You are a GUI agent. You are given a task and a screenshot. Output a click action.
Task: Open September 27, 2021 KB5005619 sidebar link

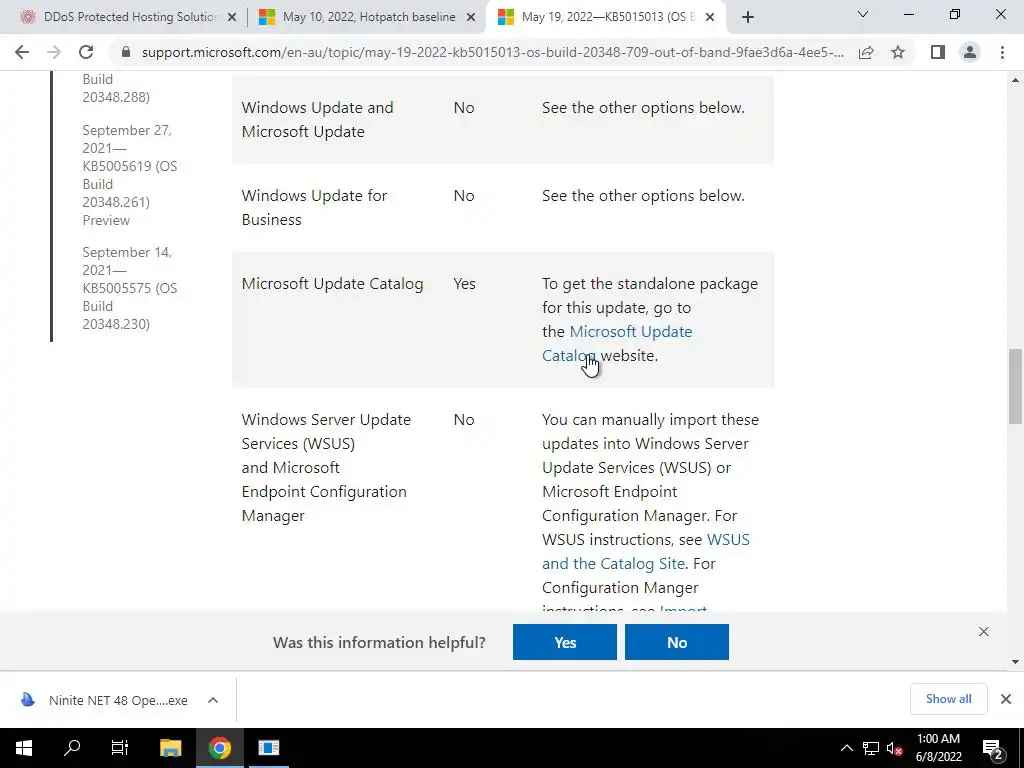(x=129, y=175)
